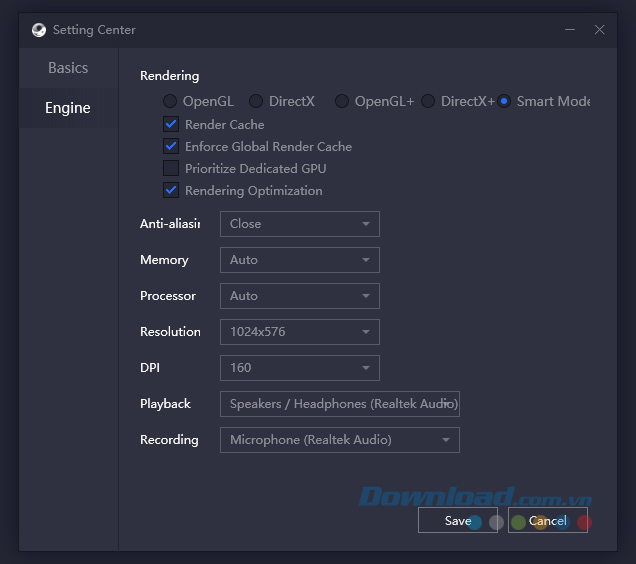Expand the DPI dropdown showing 160
Screen dimensions: 636x564
[300, 368]
